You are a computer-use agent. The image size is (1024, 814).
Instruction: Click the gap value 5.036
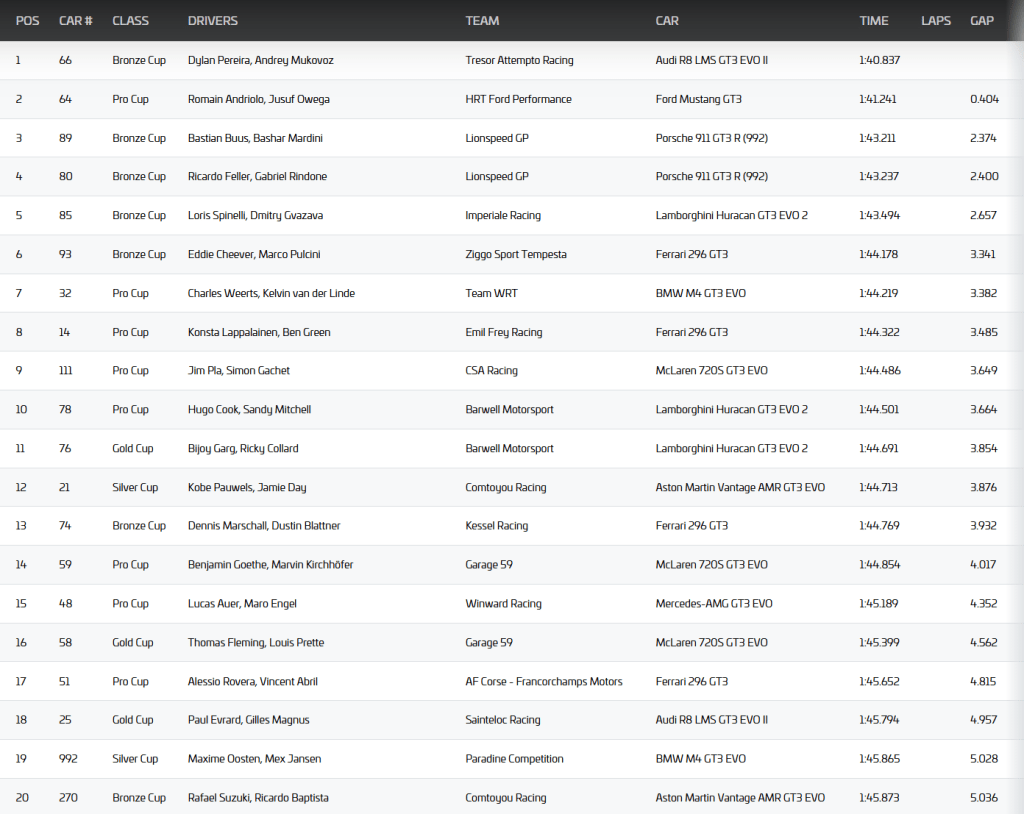984,798
